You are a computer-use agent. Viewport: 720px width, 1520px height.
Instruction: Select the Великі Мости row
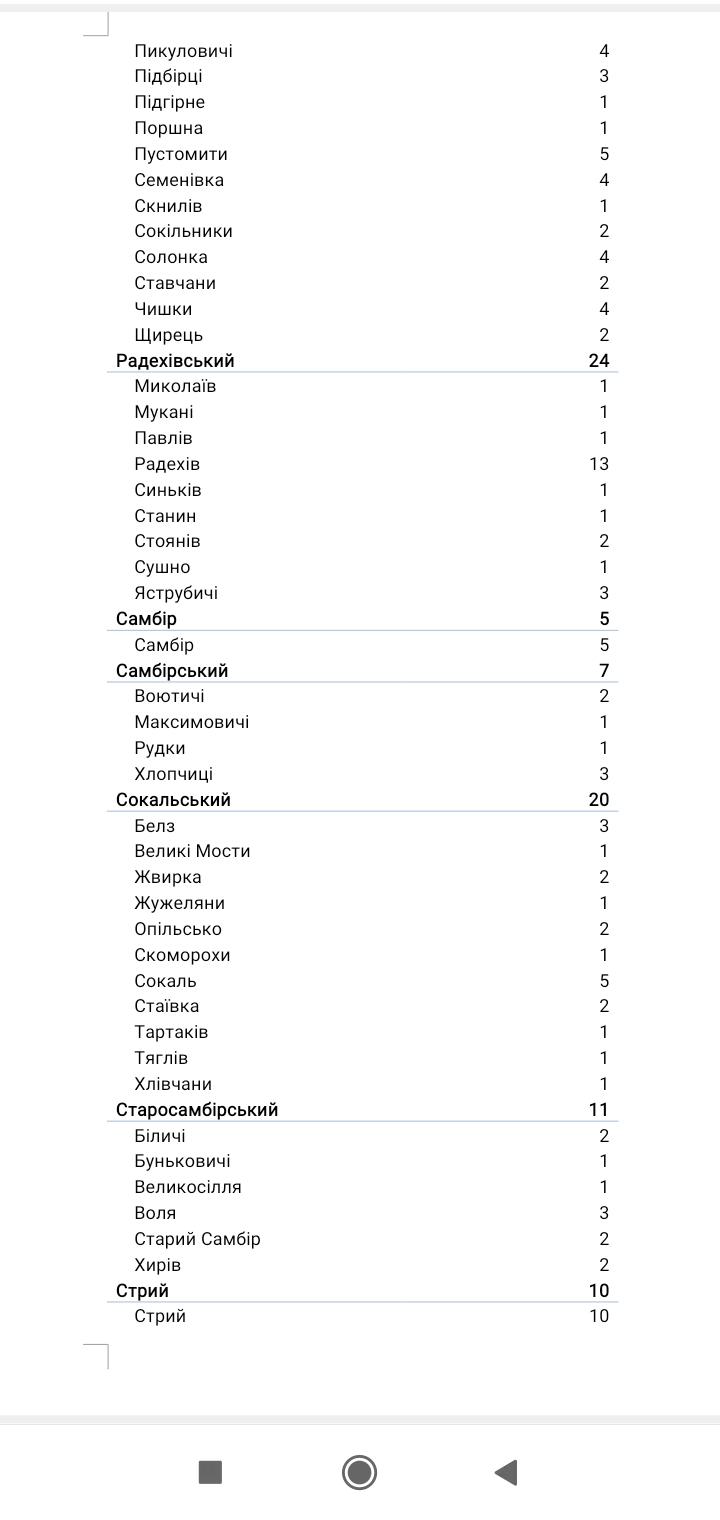point(192,851)
